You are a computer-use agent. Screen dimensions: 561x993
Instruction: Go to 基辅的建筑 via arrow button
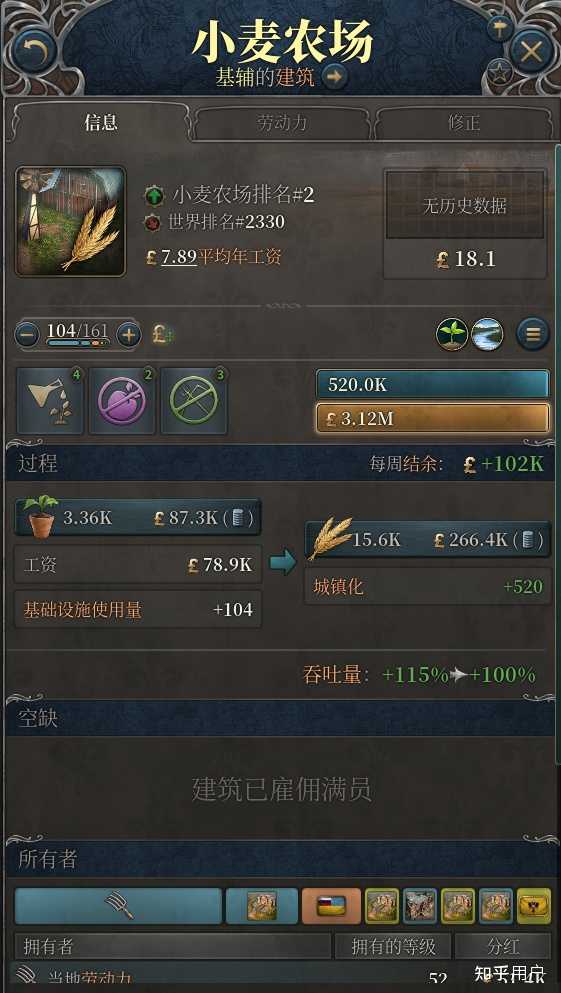click(x=334, y=77)
